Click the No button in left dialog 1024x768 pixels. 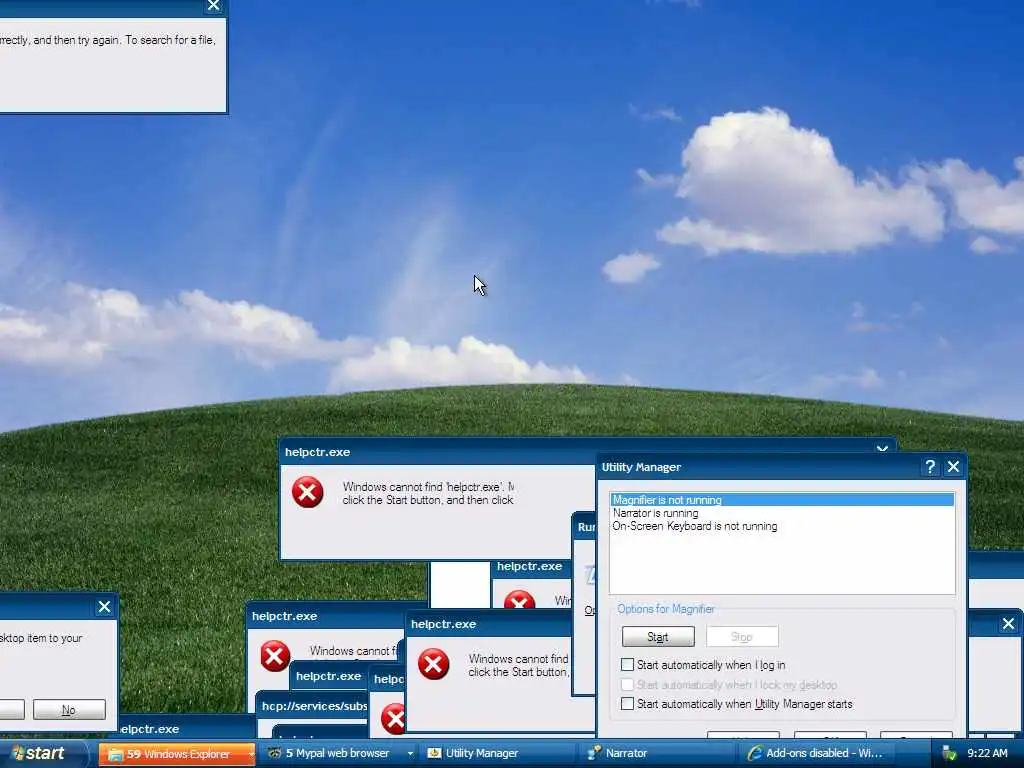coord(69,710)
